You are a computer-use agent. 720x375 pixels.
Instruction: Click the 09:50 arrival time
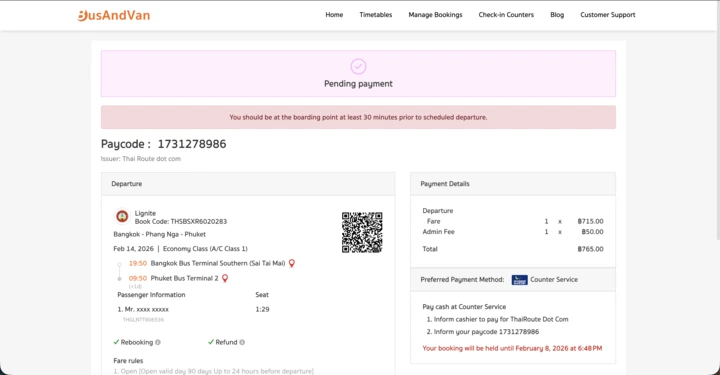pos(138,278)
